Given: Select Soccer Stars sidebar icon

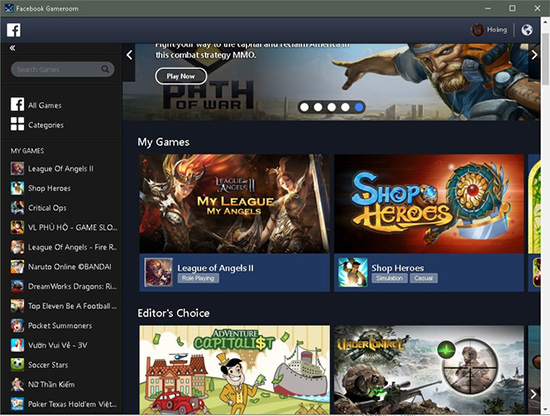Looking at the screenshot, I should click(17, 365).
